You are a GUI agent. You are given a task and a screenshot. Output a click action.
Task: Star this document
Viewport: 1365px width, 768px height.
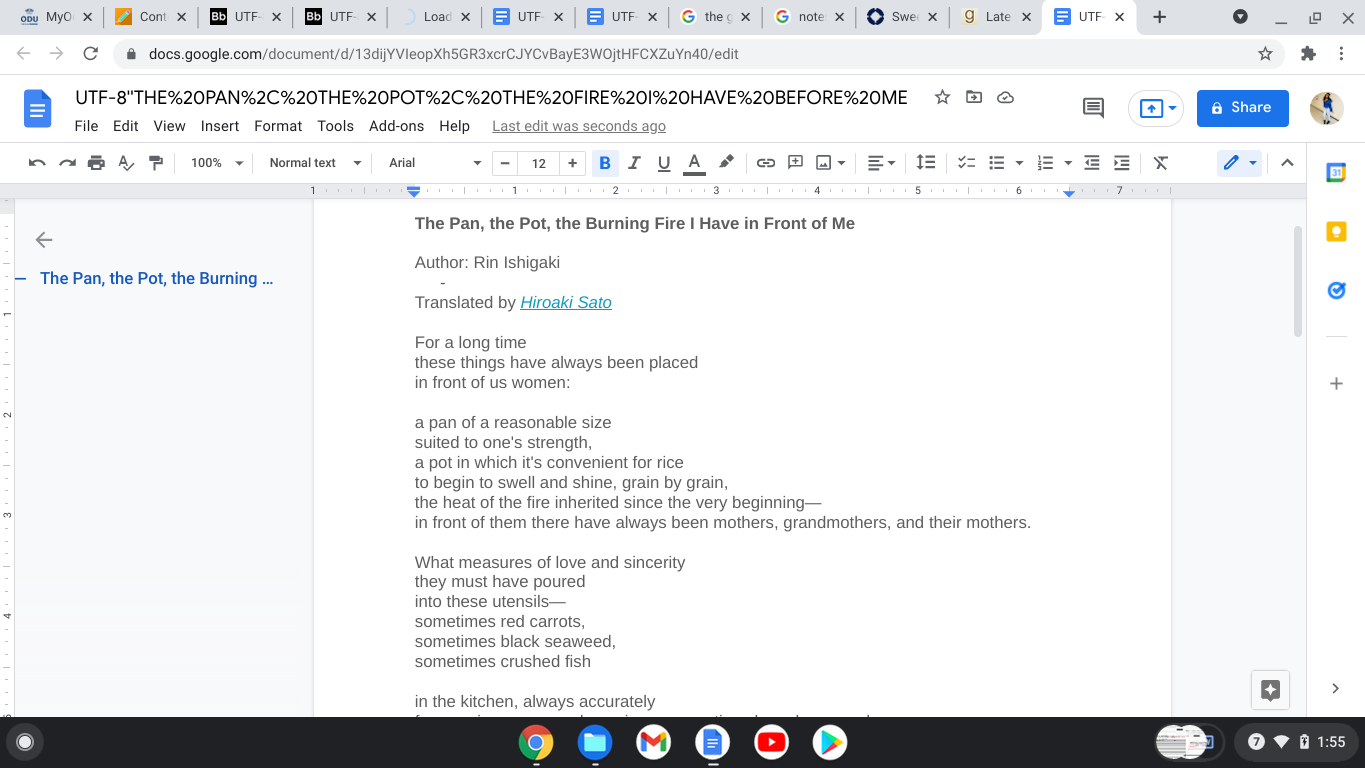coord(942,97)
